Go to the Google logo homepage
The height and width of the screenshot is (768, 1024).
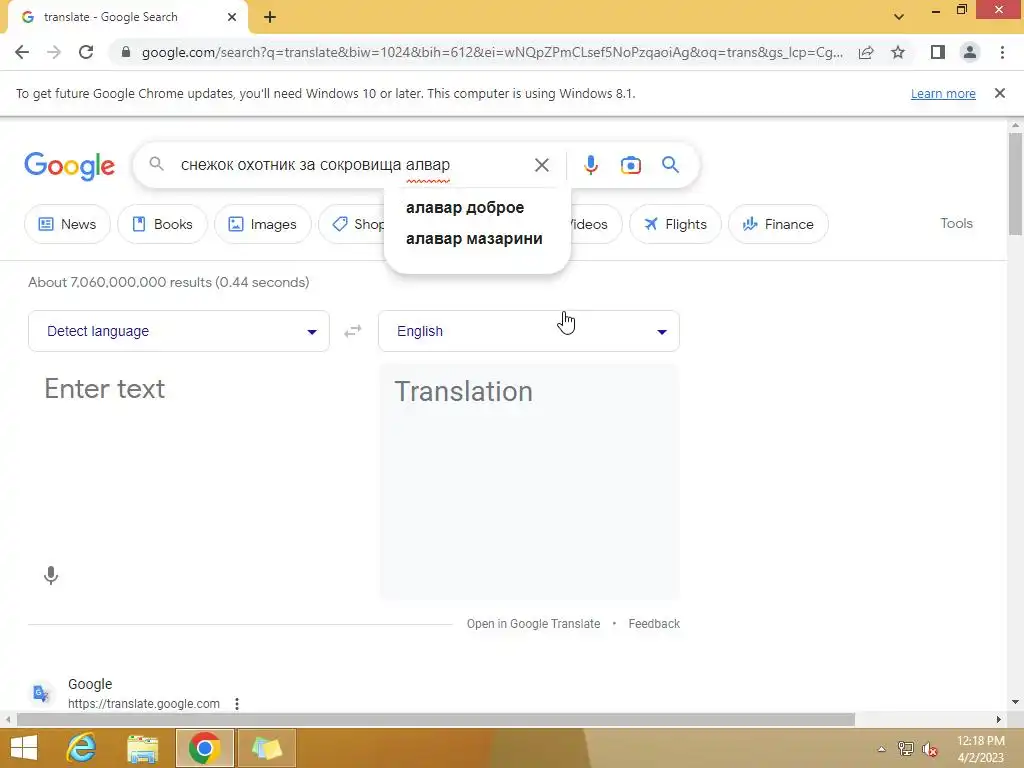coord(69,165)
